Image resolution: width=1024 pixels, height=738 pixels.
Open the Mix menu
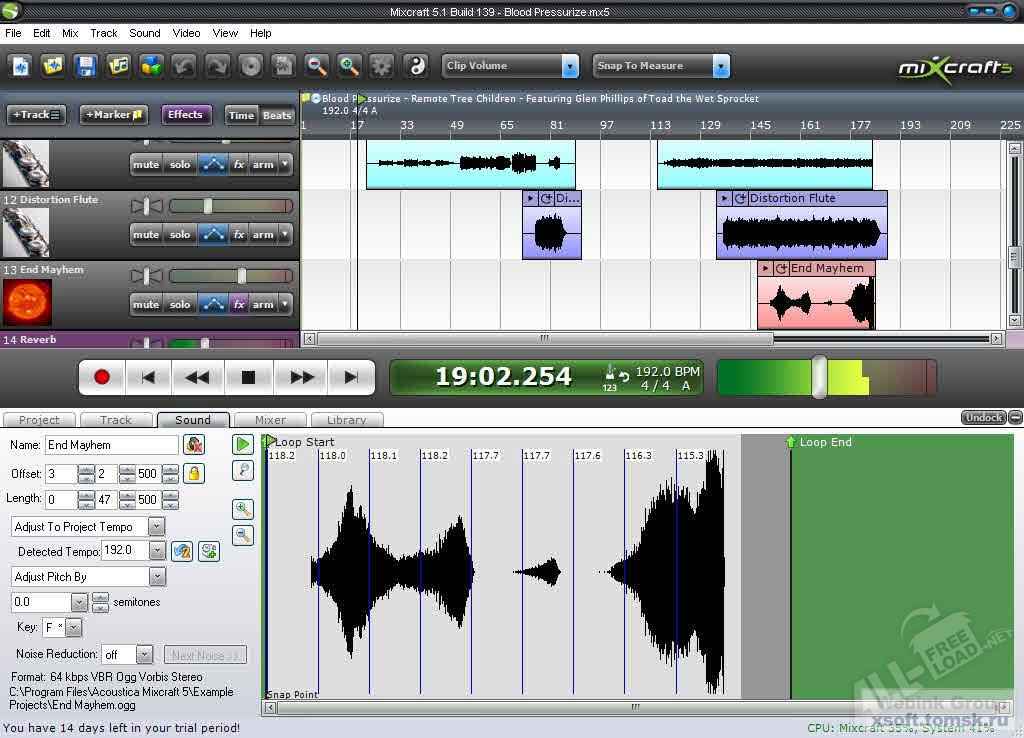(70, 33)
